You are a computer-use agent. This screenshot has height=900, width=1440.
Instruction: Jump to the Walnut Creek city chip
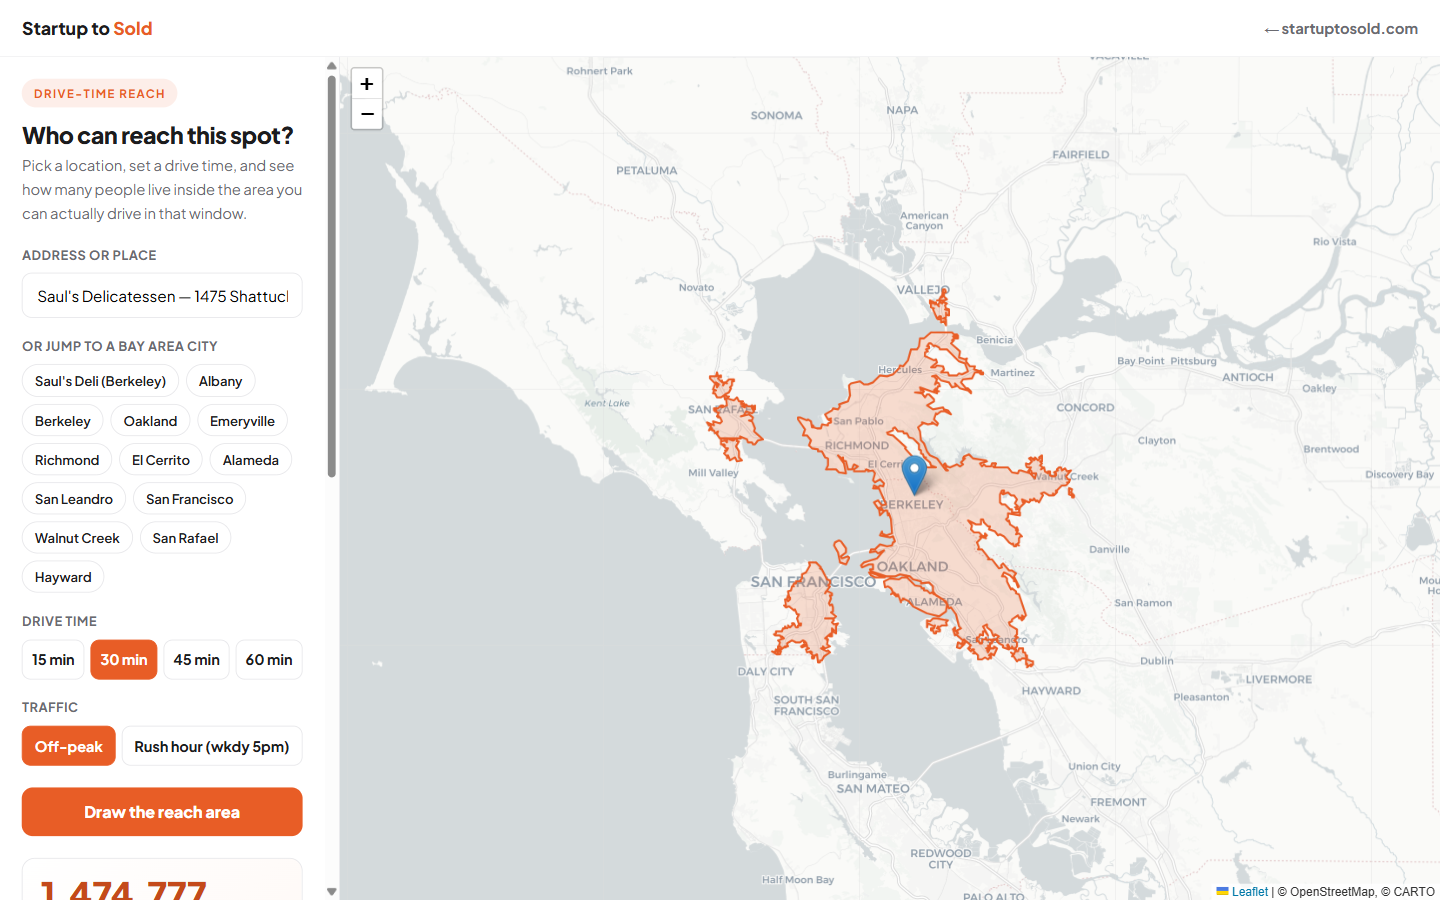(x=77, y=538)
